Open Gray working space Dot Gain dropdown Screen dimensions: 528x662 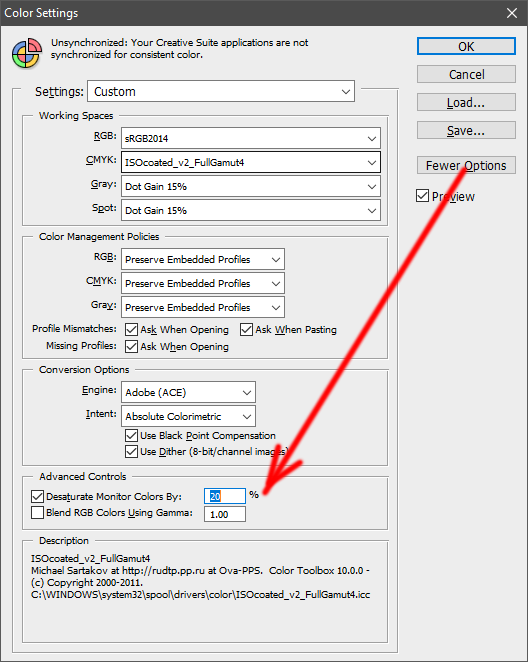click(251, 186)
